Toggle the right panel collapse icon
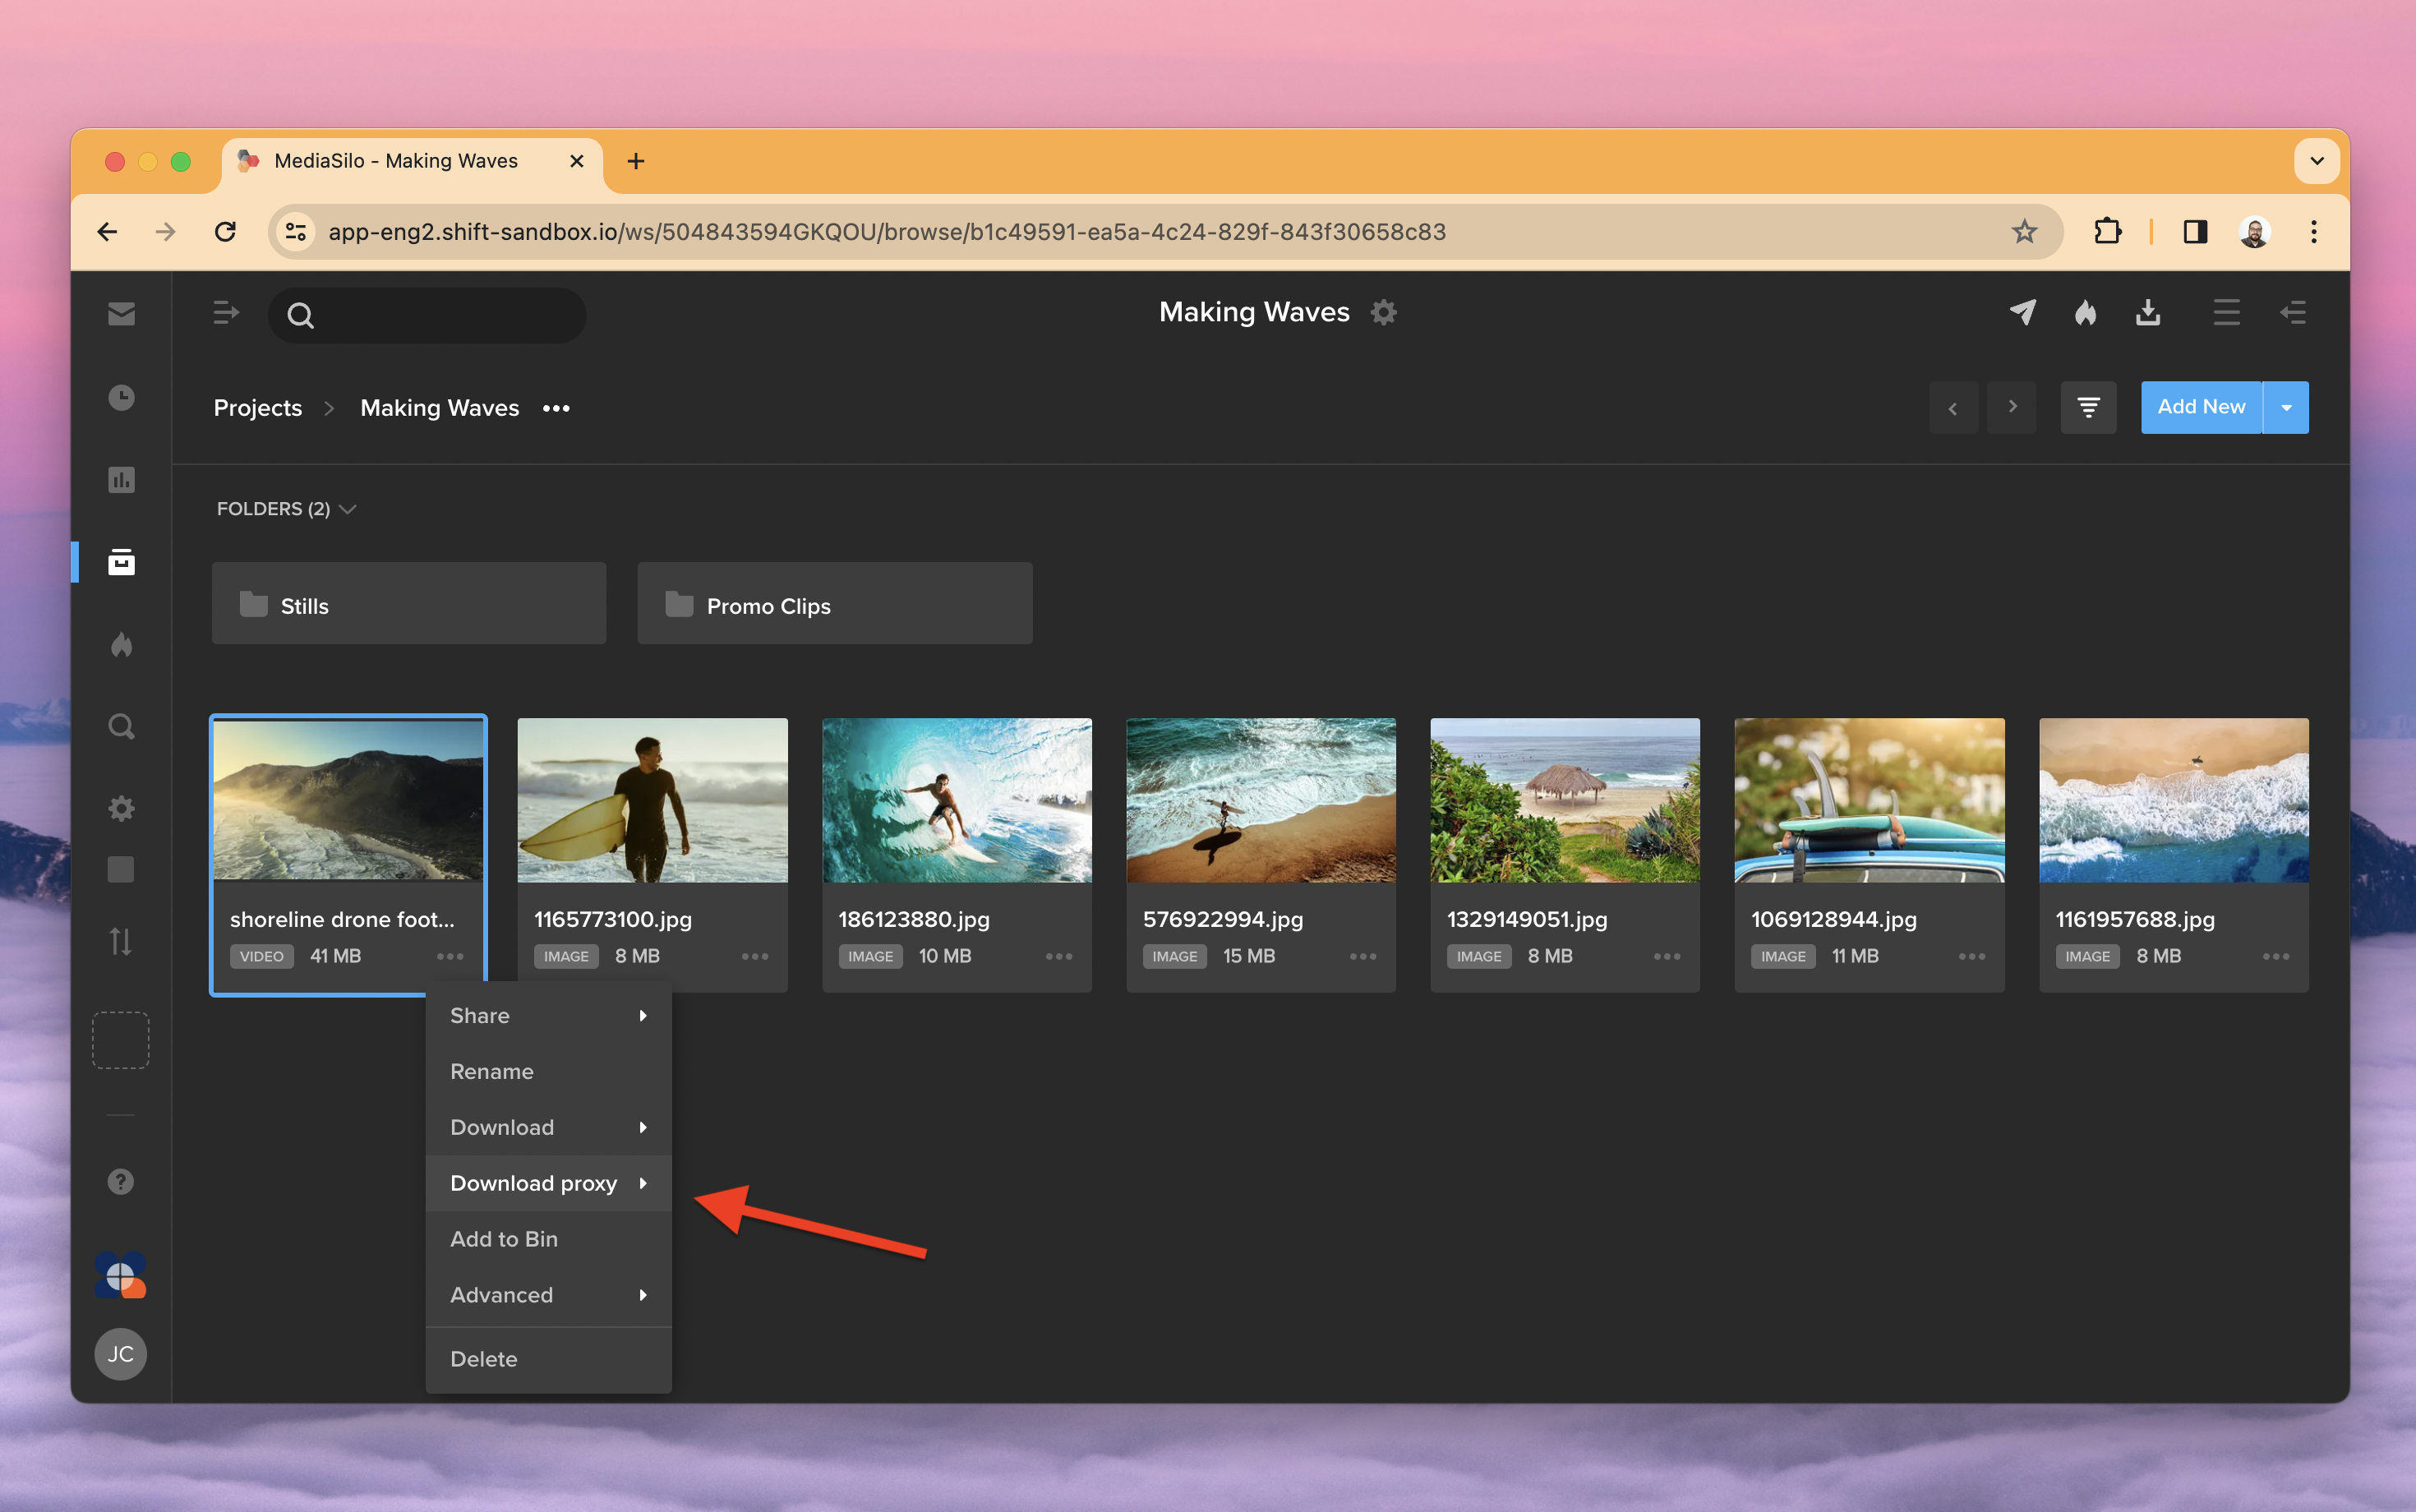The image size is (2416, 1512). click(2293, 313)
